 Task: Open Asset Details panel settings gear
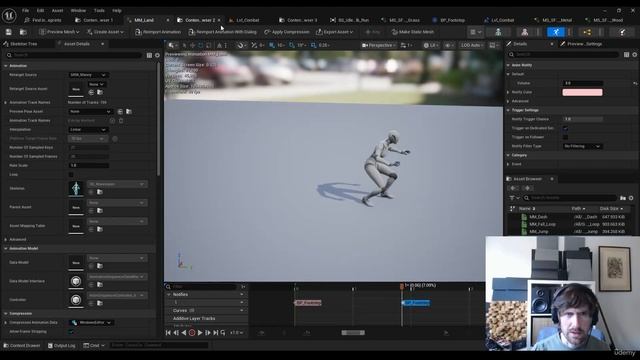point(157,55)
